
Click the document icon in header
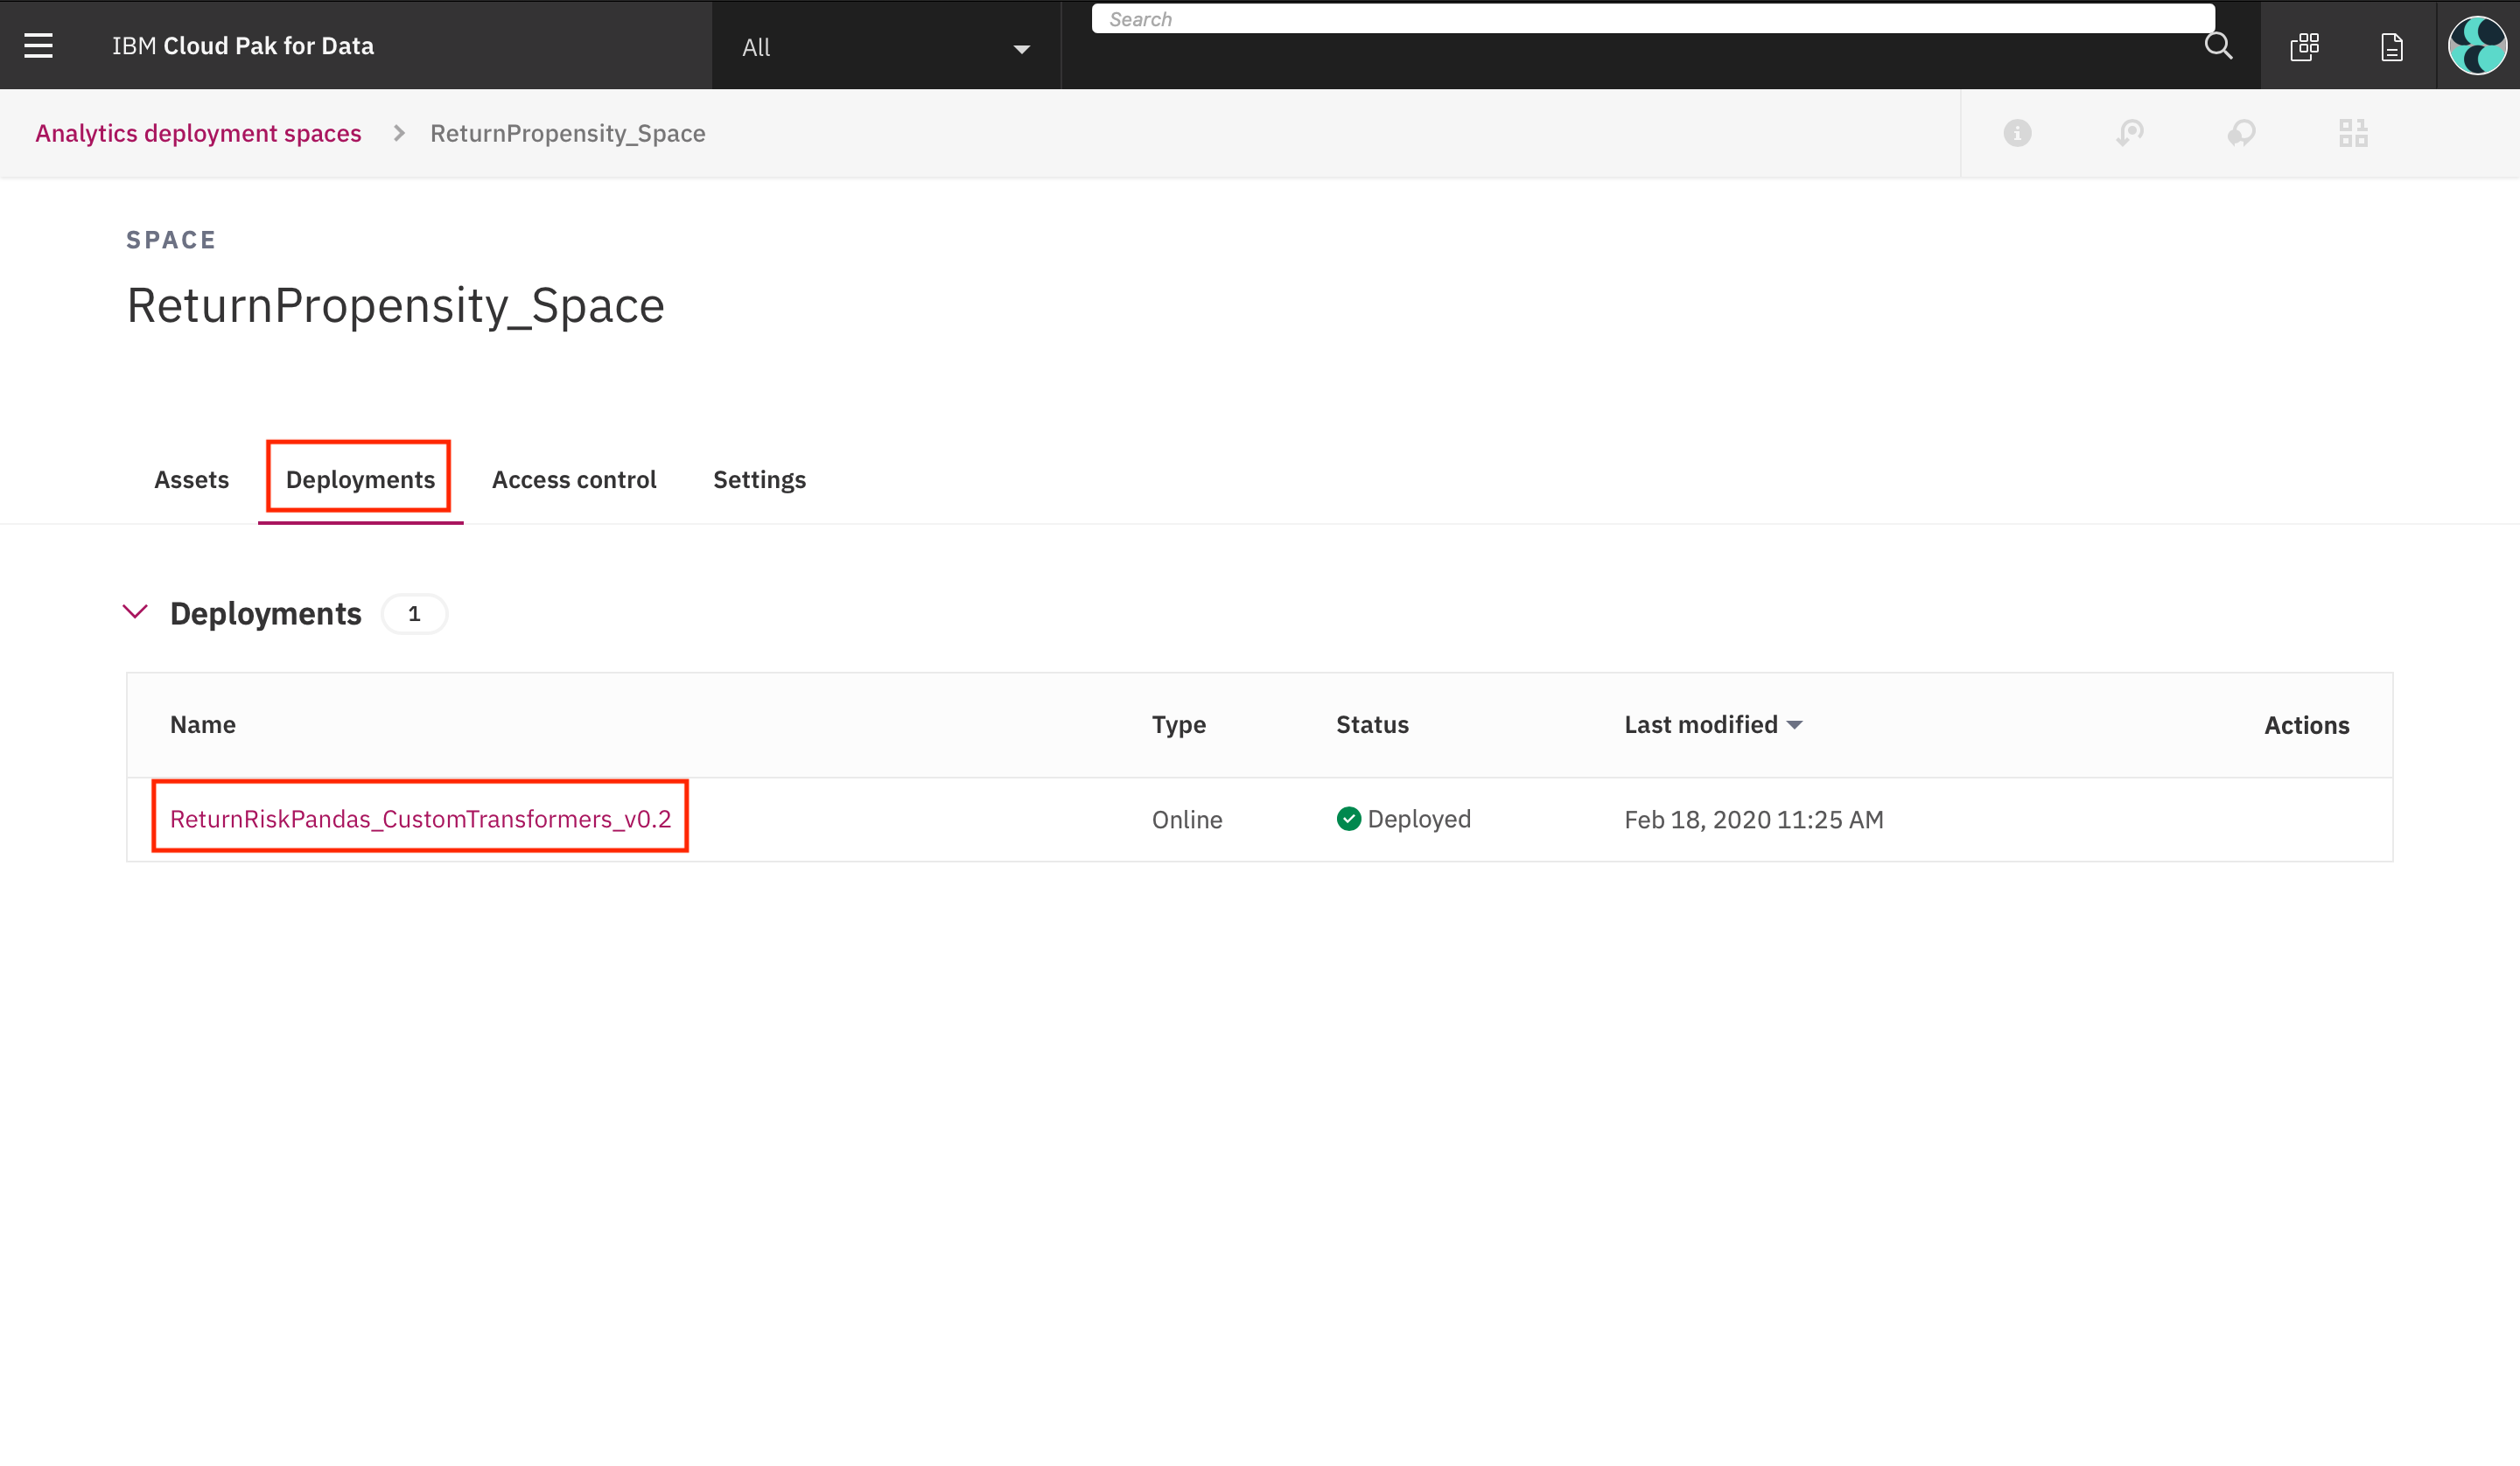[x=2391, y=46]
